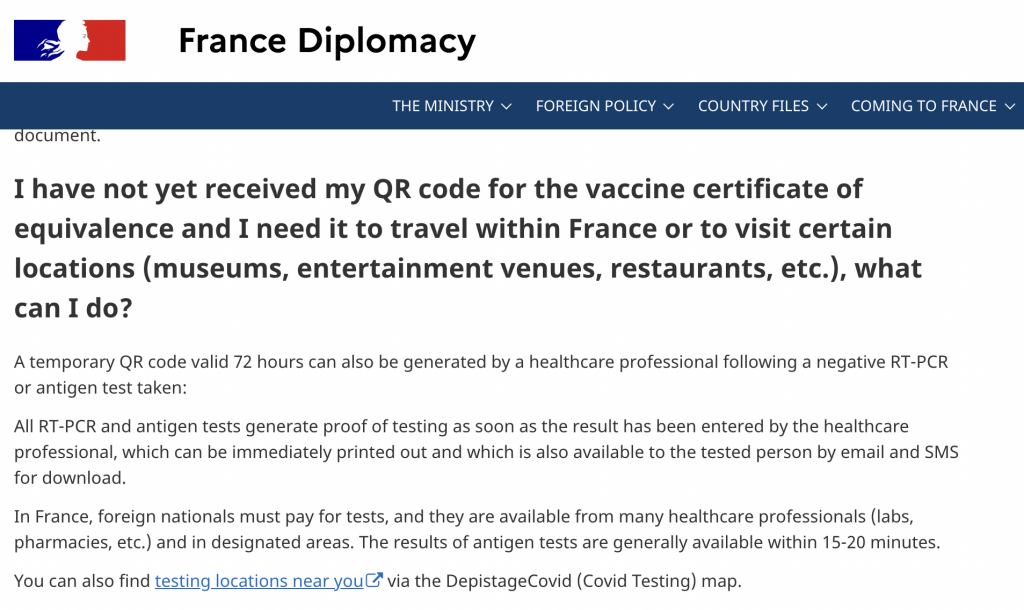Image resolution: width=1024 pixels, height=610 pixels.
Task: Expand the chevron beside THE MINISTRY
Action: pyautogui.click(x=507, y=106)
